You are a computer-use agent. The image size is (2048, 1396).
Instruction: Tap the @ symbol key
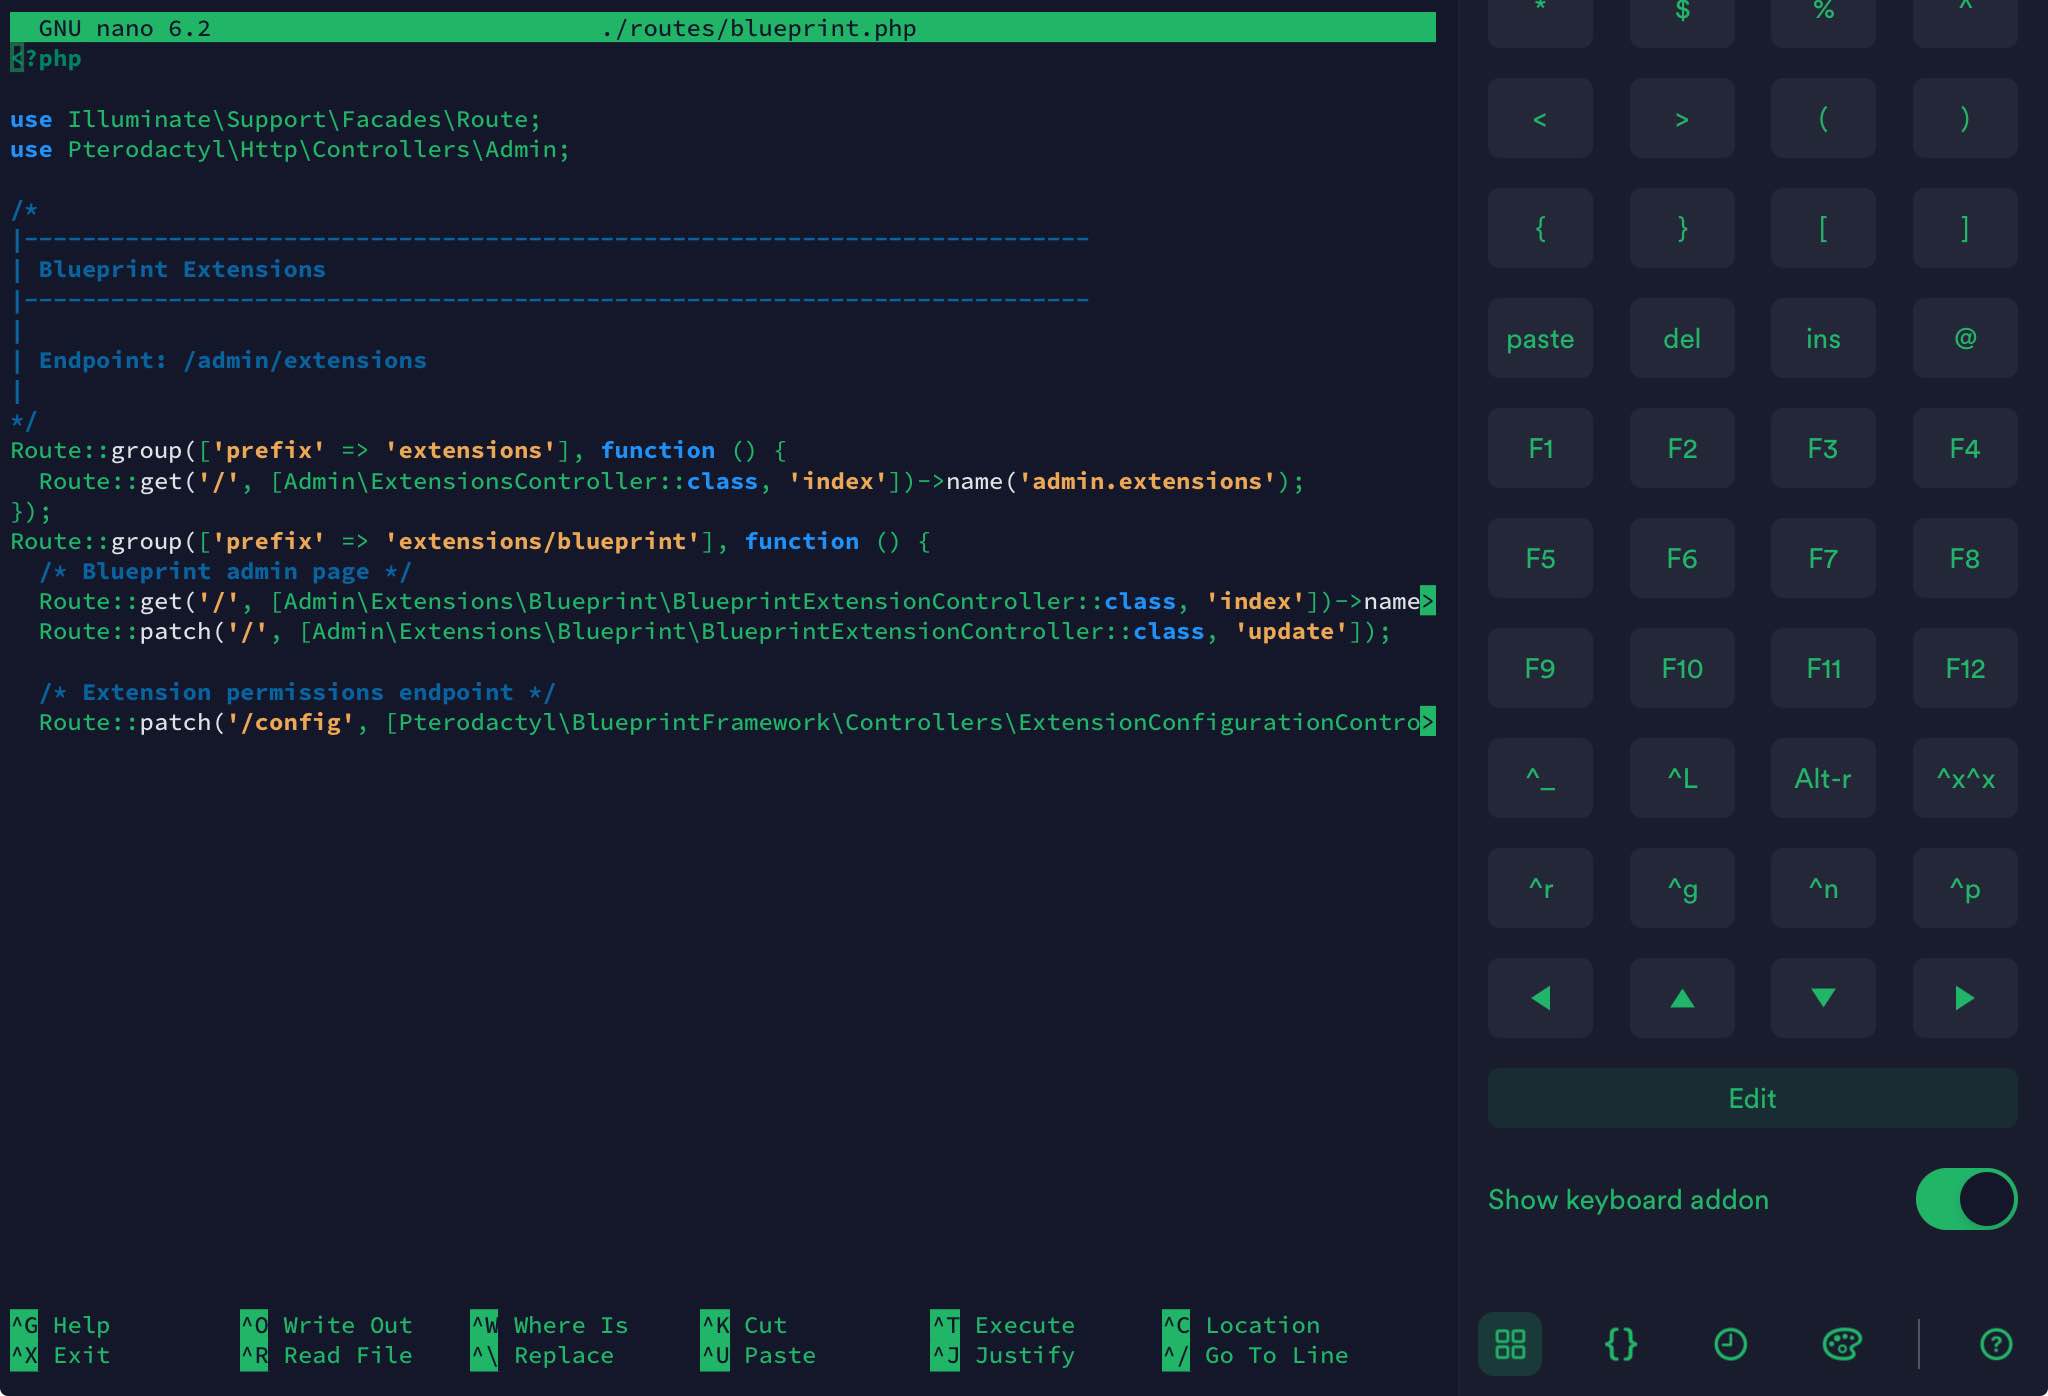click(x=1965, y=338)
